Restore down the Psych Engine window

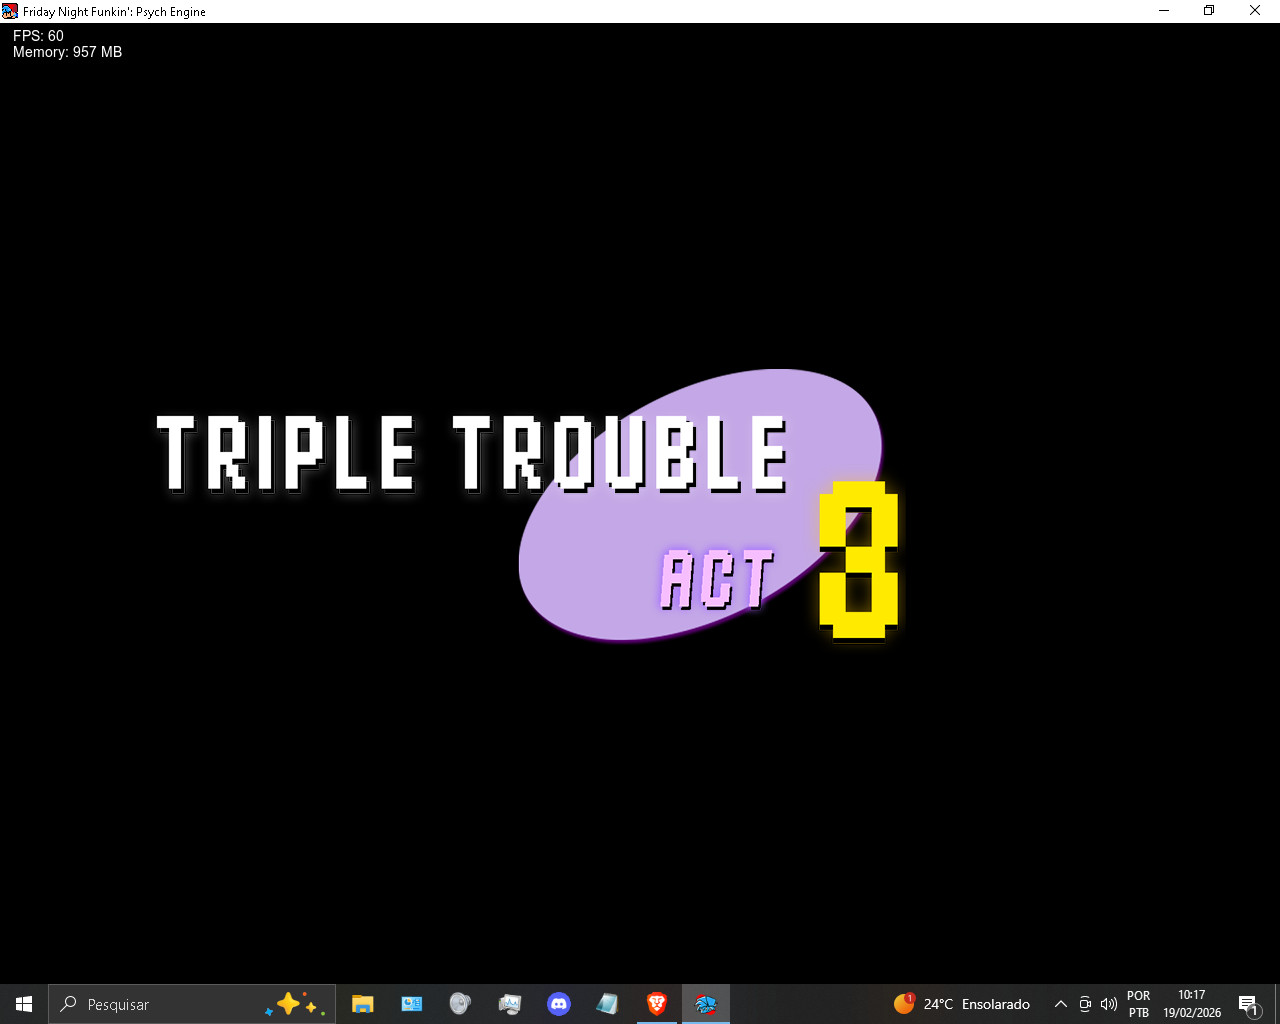pyautogui.click(x=1209, y=11)
